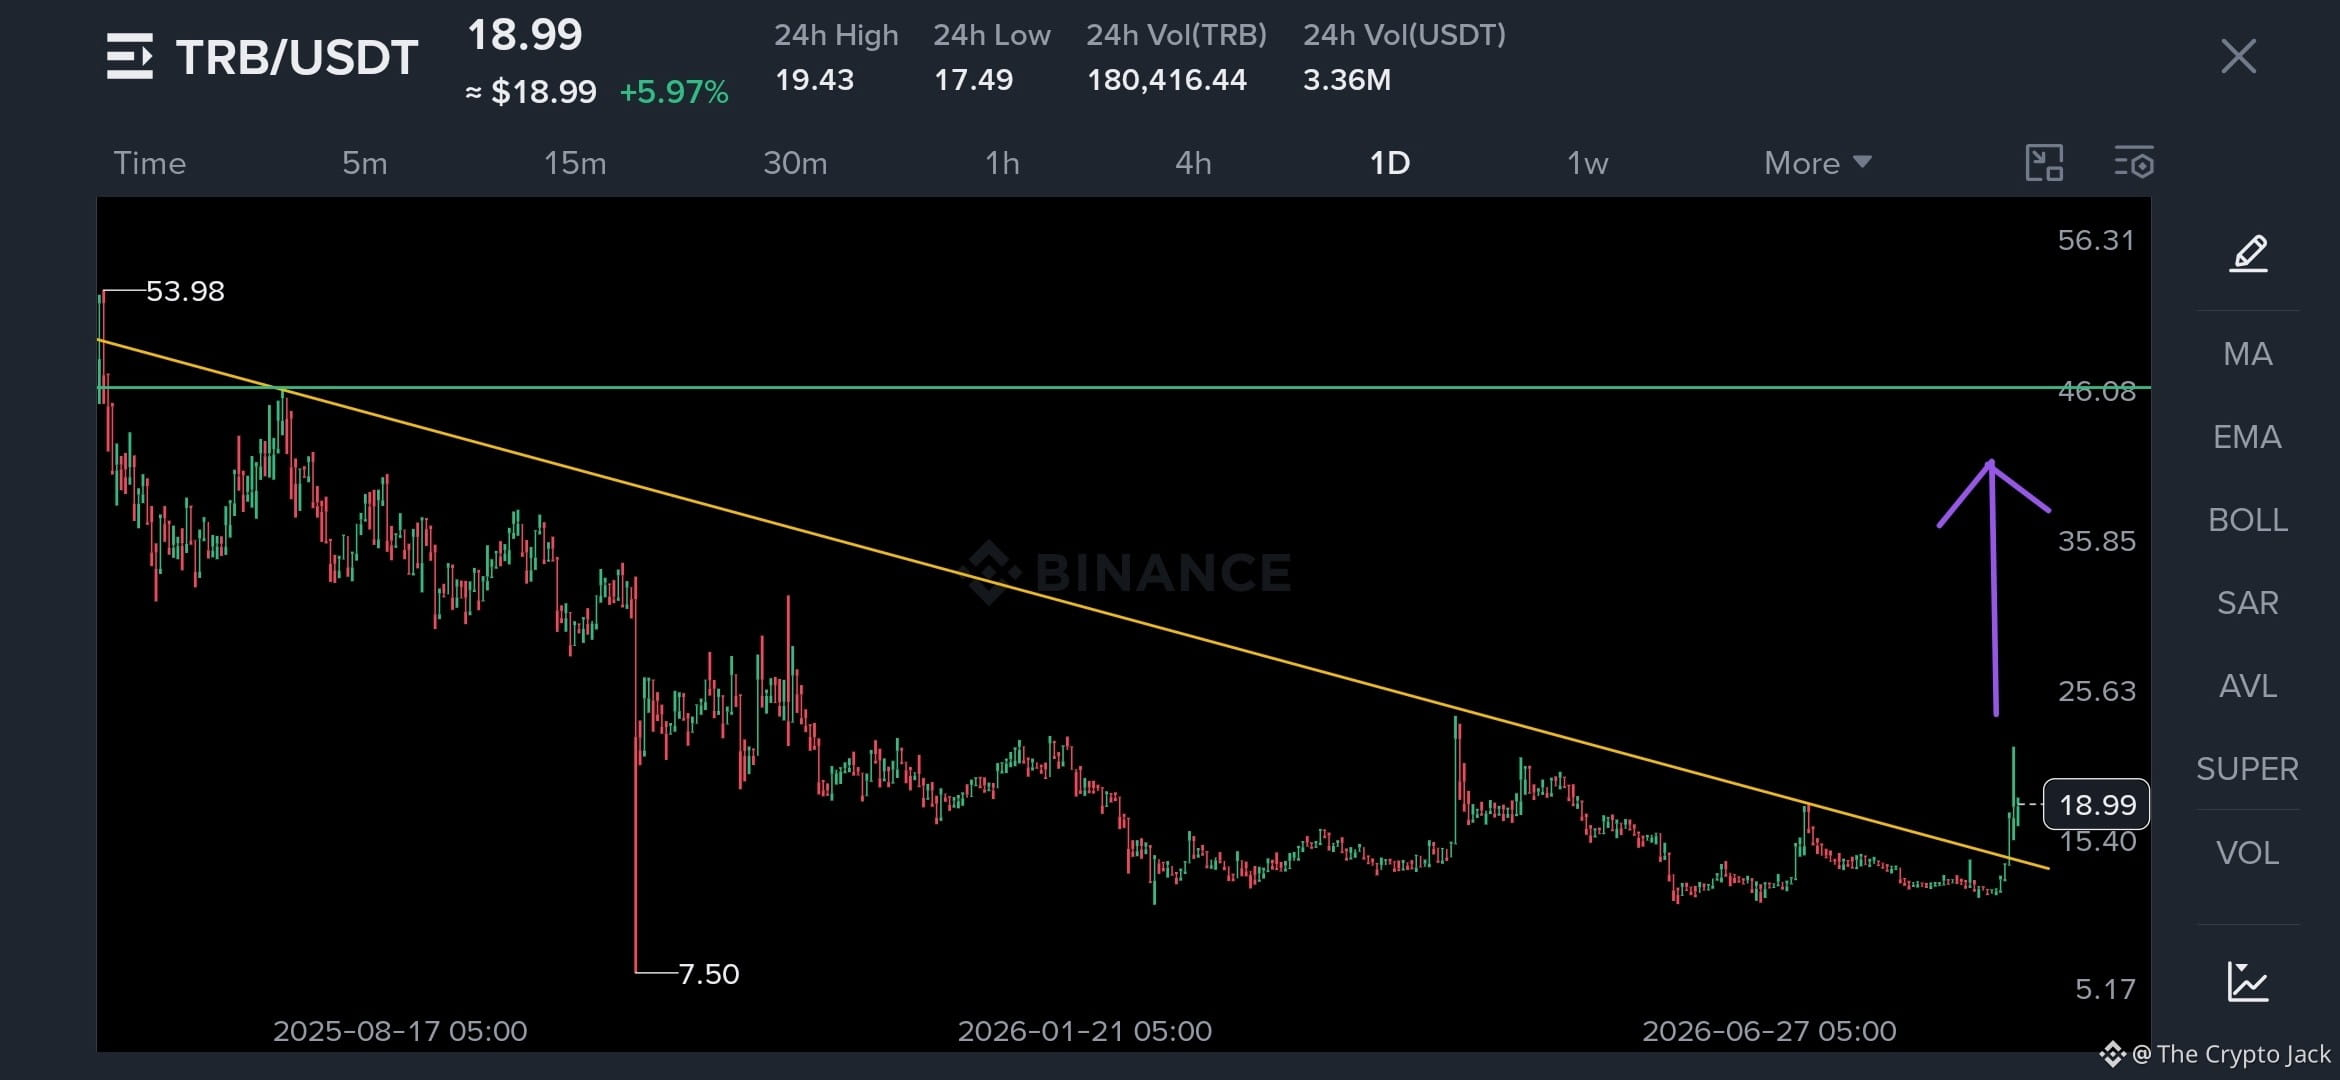Click the 24h High value 19.43
The width and height of the screenshot is (2340, 1080).
[815, 80]
